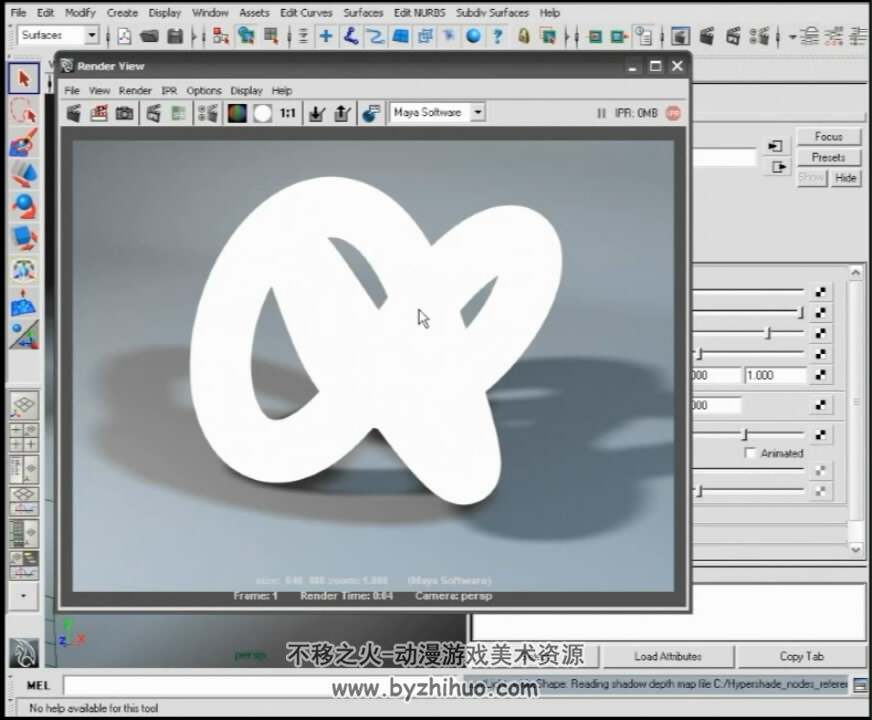Click the MEL command line input

pyautogui.click(x=261, y=686)
